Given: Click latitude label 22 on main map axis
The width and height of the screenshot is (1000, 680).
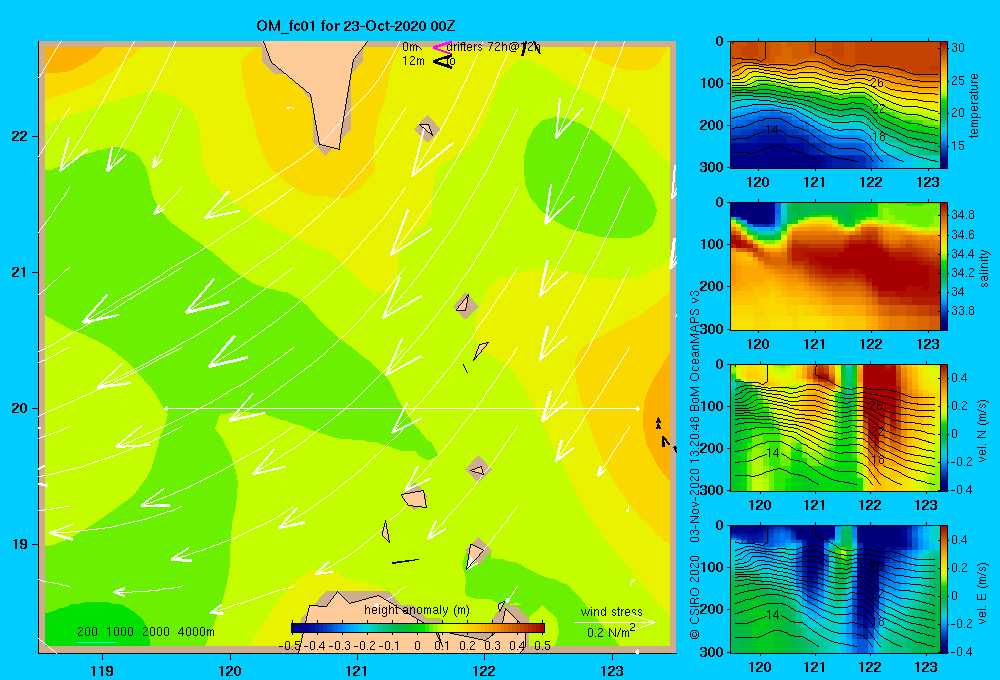Looking at the screenshot, I should (x=19, y=136).
